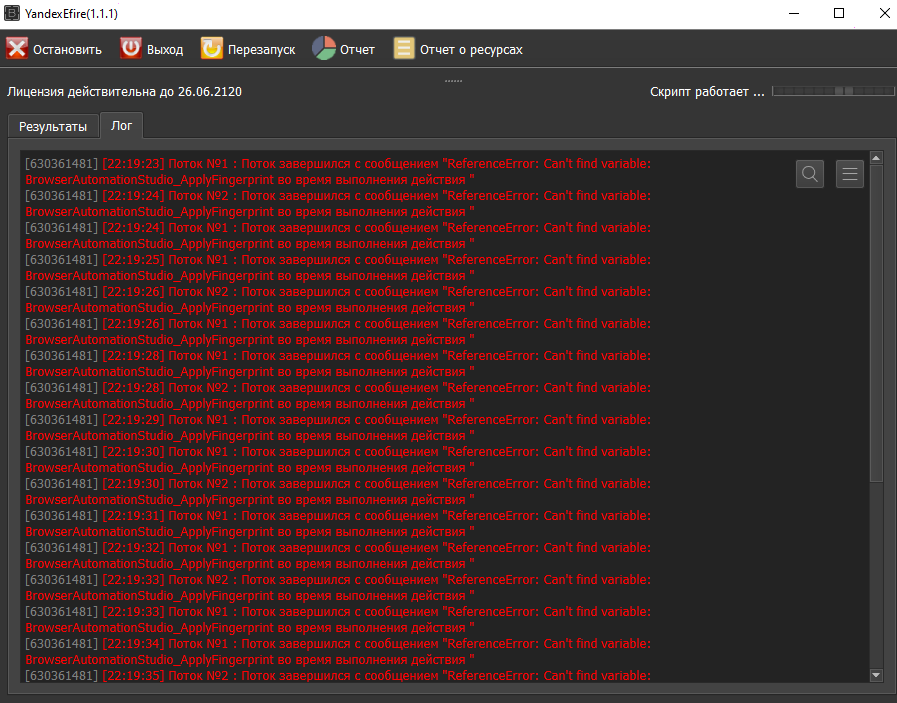Click the log vertical scrollbar thumb
Image resolution: width=897 pixels, height=703 pixels.
(876, 320)
